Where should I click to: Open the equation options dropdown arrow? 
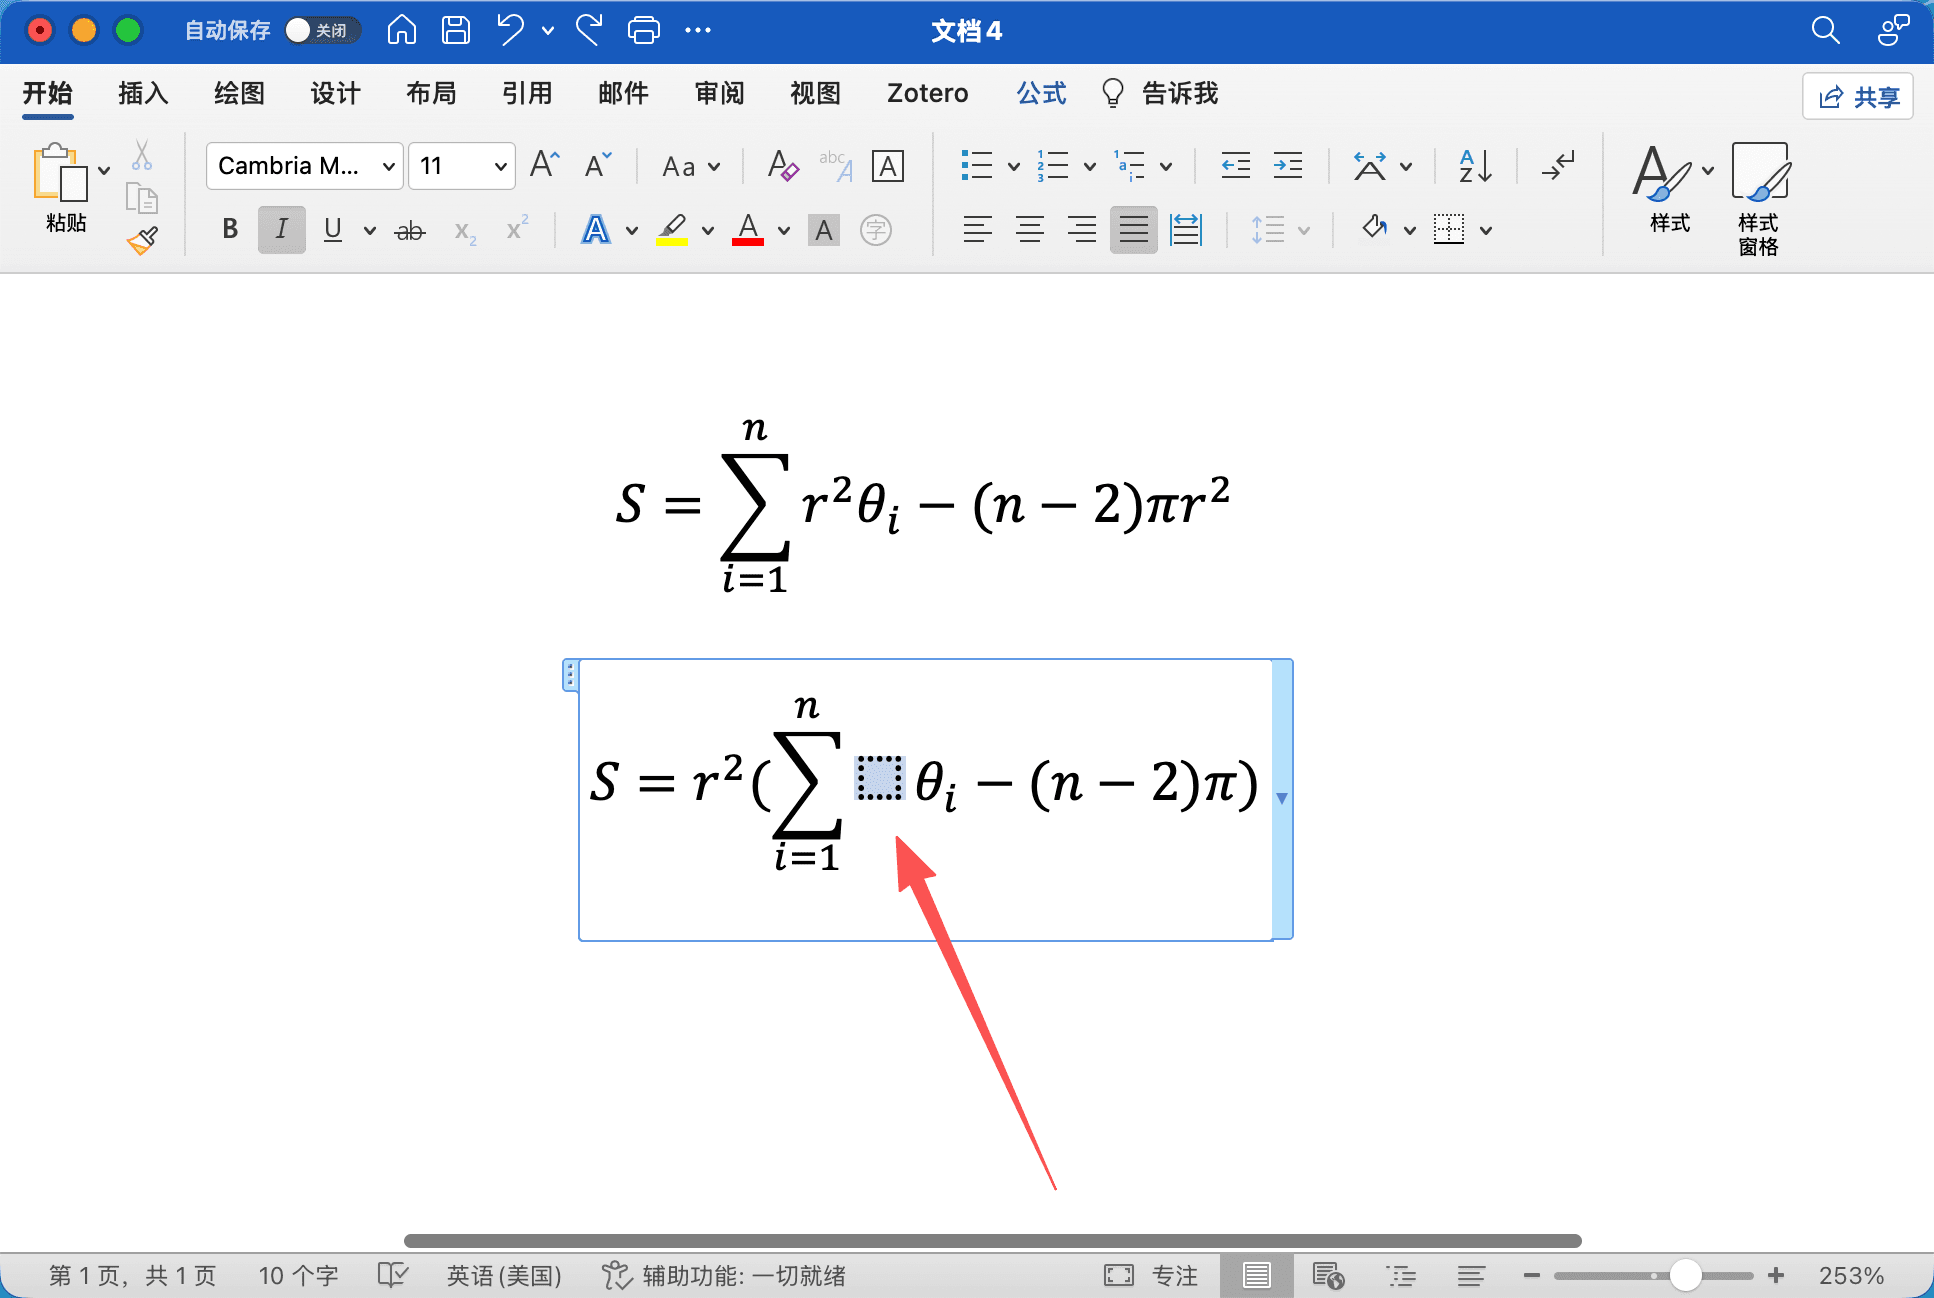pyautogui.click(x=1281, y=799)
